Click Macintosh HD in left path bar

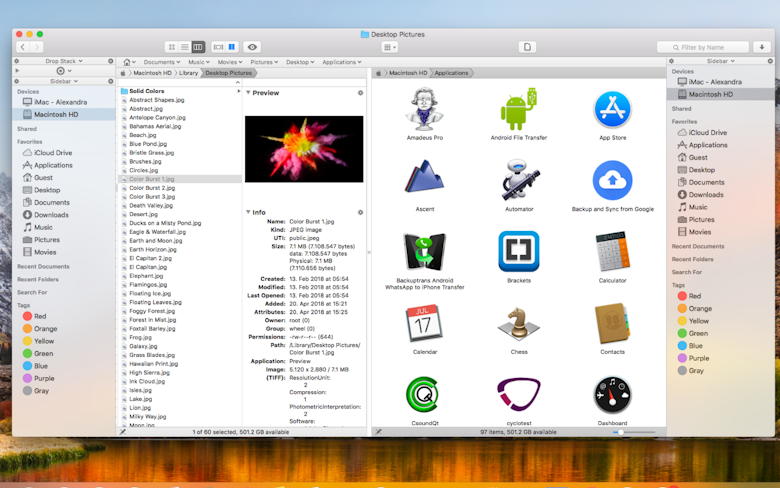tap(152, 73)
